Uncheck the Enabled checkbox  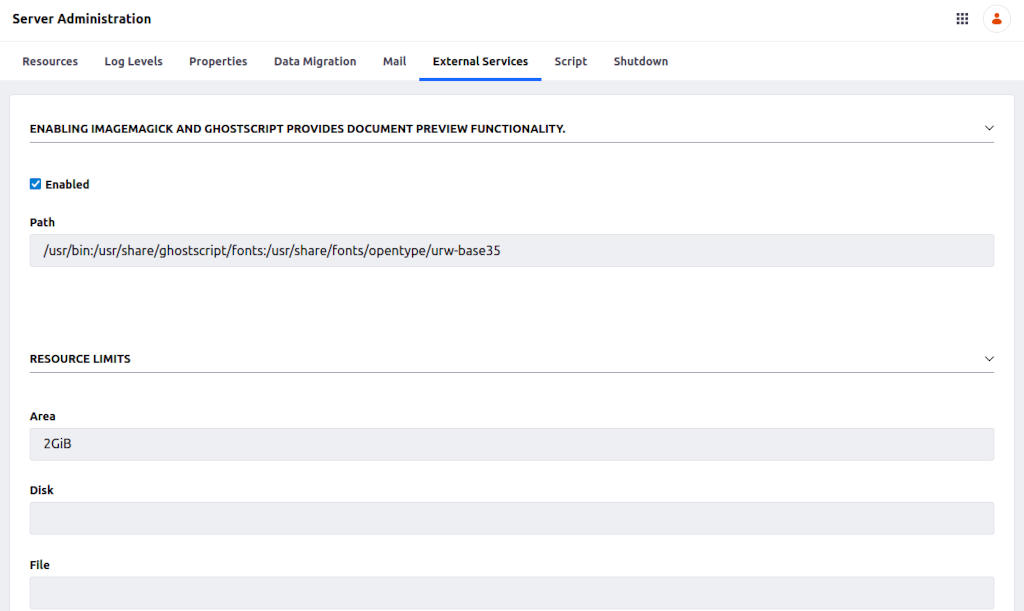click(36, 184)
